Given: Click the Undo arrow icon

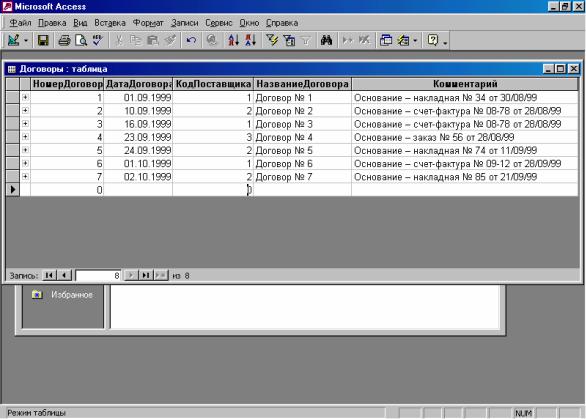Looking at the screenshot, I should 191,40.
